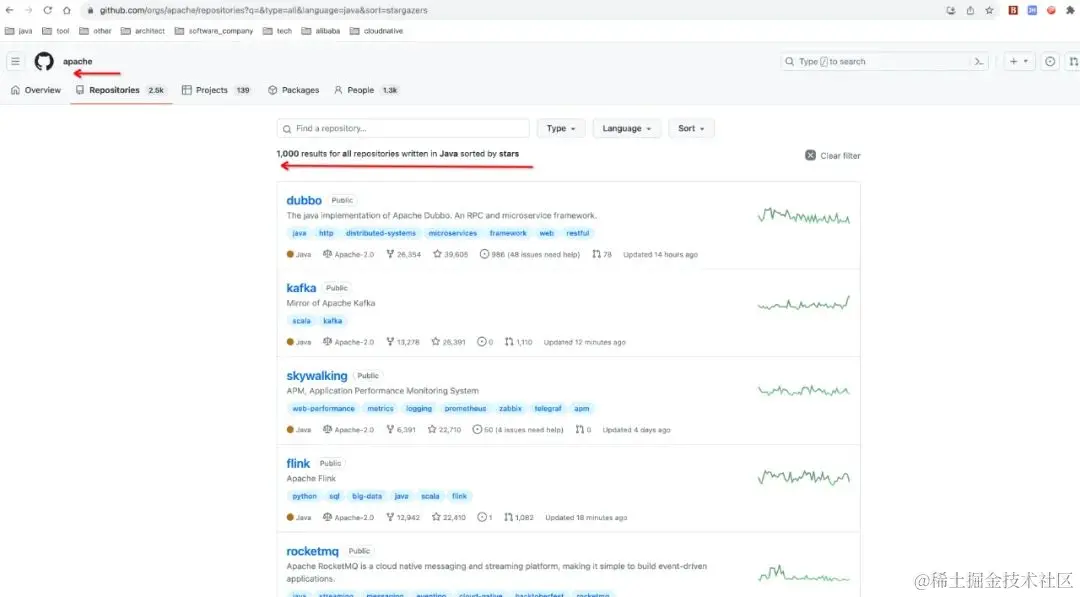Open the People tab
Viewport: 1080px width, 597px height.
pos(366,90)
